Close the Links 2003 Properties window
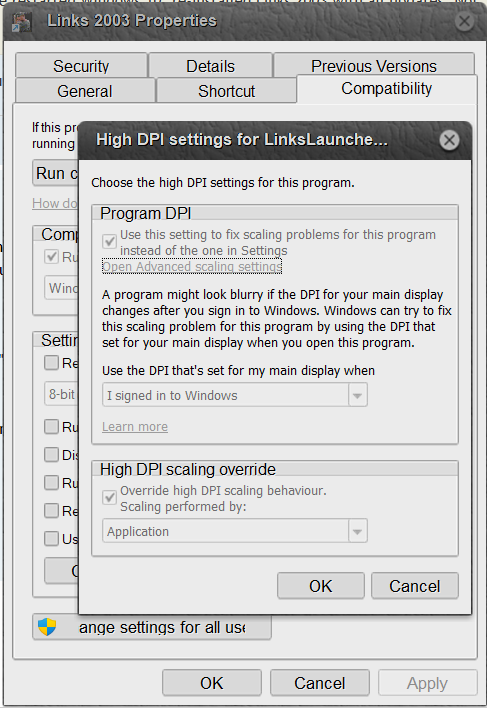Viewport: 487px width, 712px height. point(464,21)
